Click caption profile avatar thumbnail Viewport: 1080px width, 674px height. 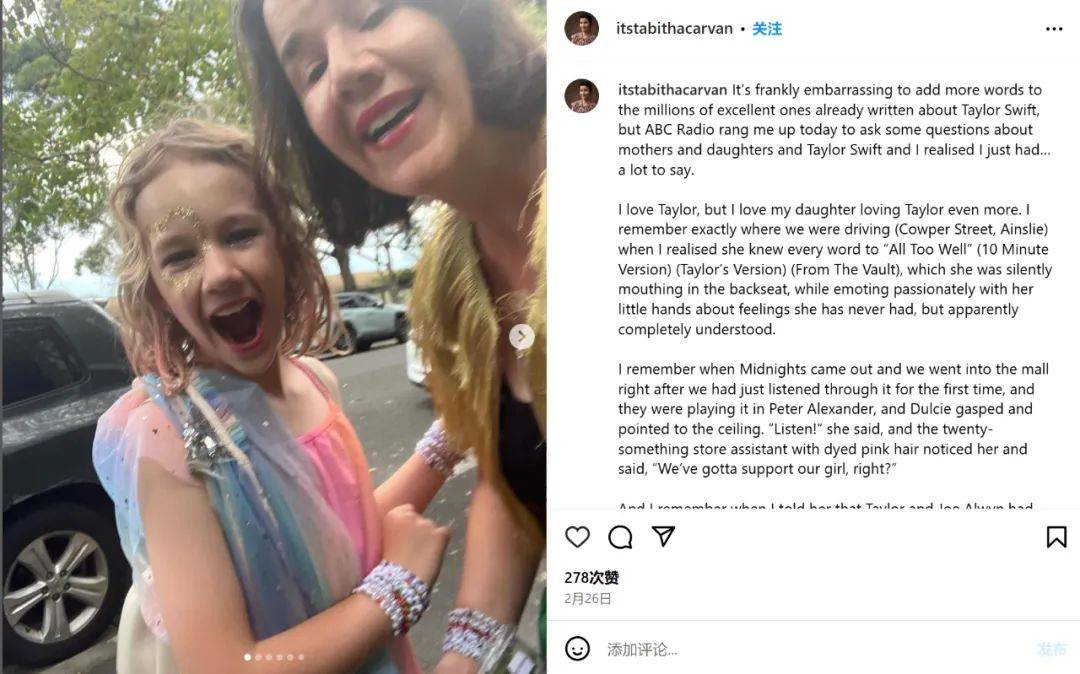tap(582, 96)
